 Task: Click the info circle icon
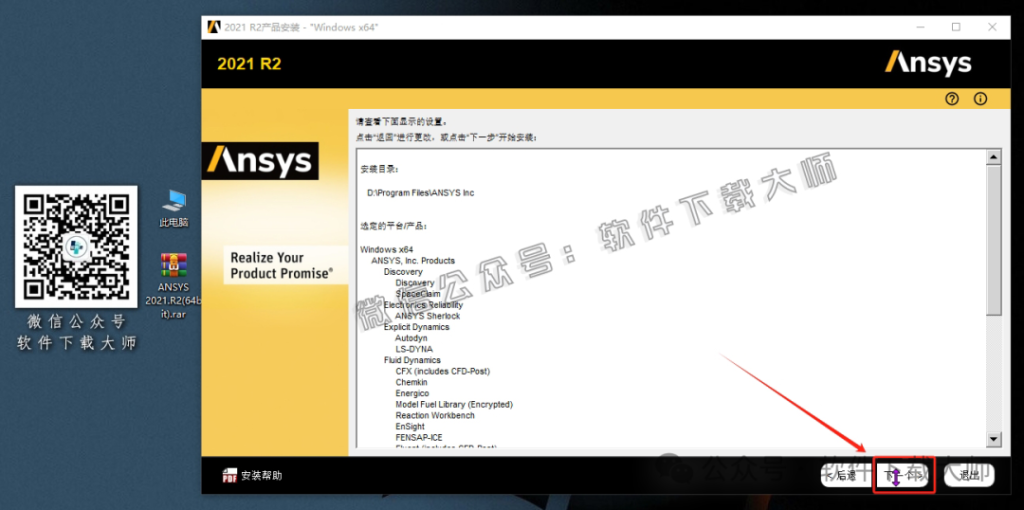pos(980,99)
